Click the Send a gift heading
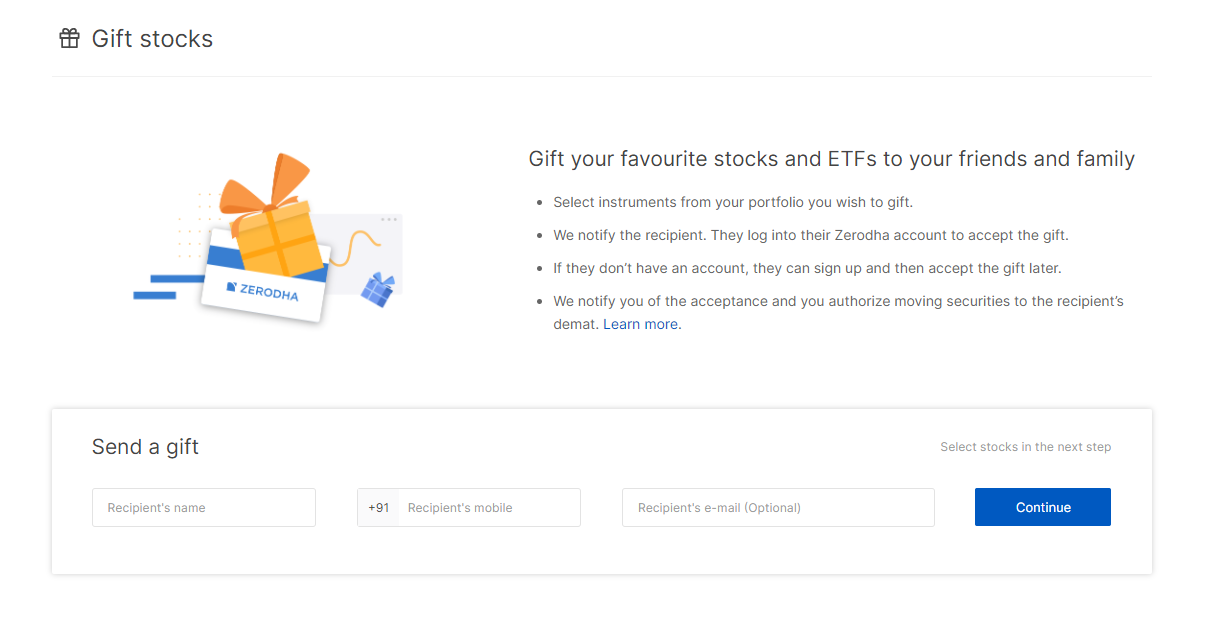This screenshot has height=622, width=1228. pyautogui.click(x=145, y=447)
